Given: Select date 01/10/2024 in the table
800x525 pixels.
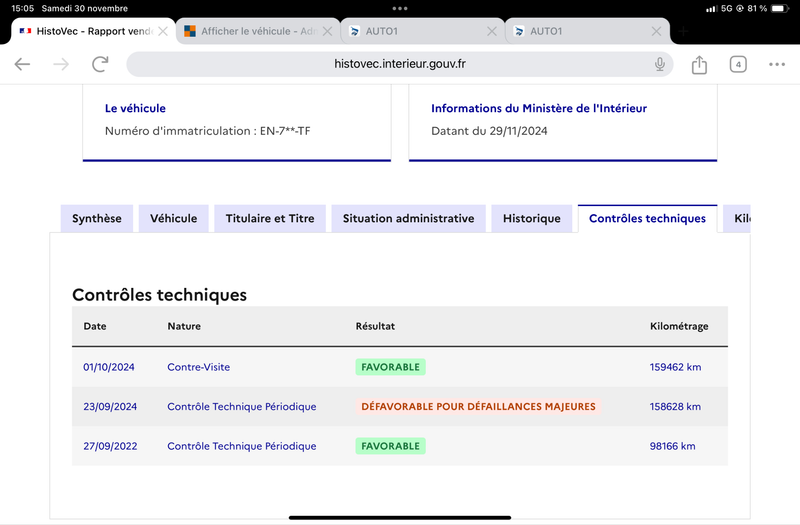Looking at the screenshot, I should [109, 367].
